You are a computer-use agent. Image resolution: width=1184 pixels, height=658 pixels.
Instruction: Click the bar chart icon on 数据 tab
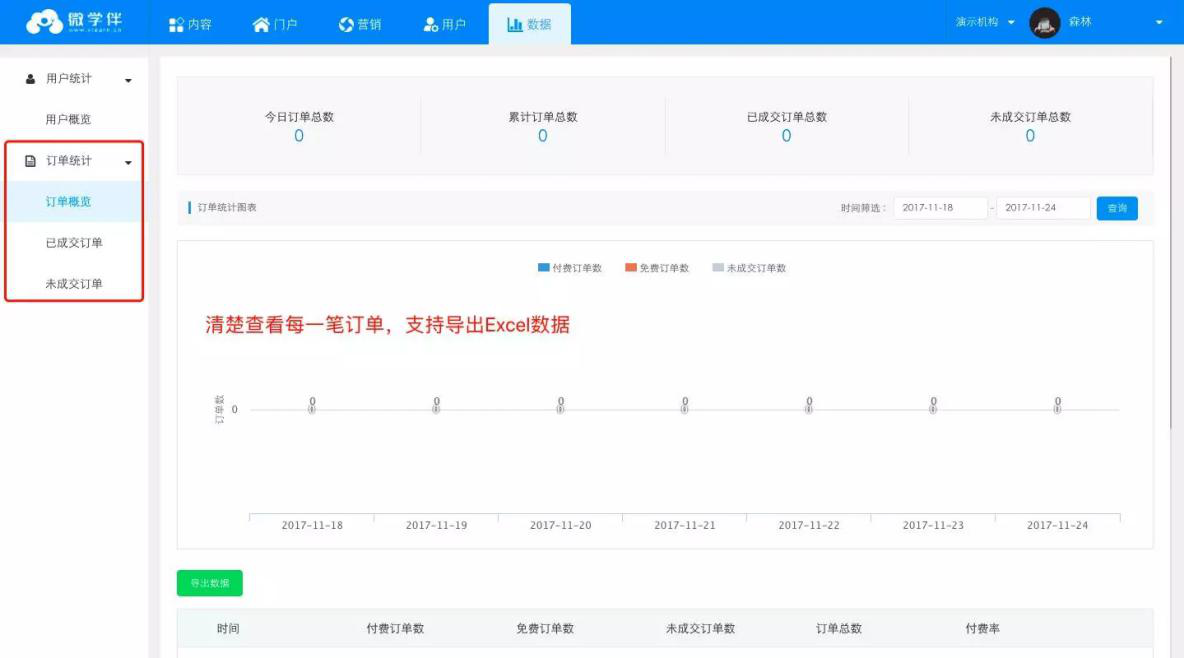(515, 25)
